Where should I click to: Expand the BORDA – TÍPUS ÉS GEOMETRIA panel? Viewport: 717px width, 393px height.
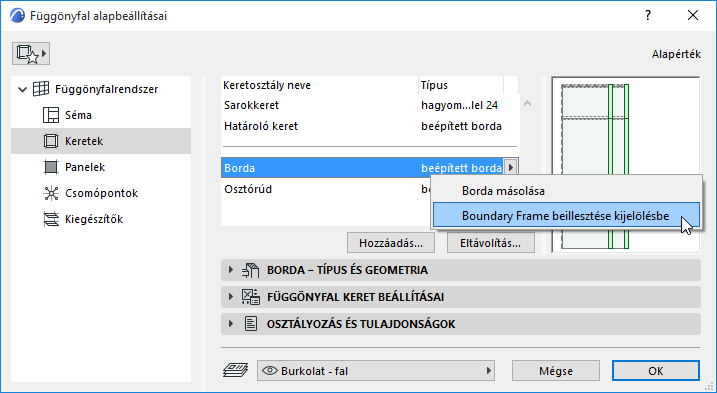(x=231, y=270)
